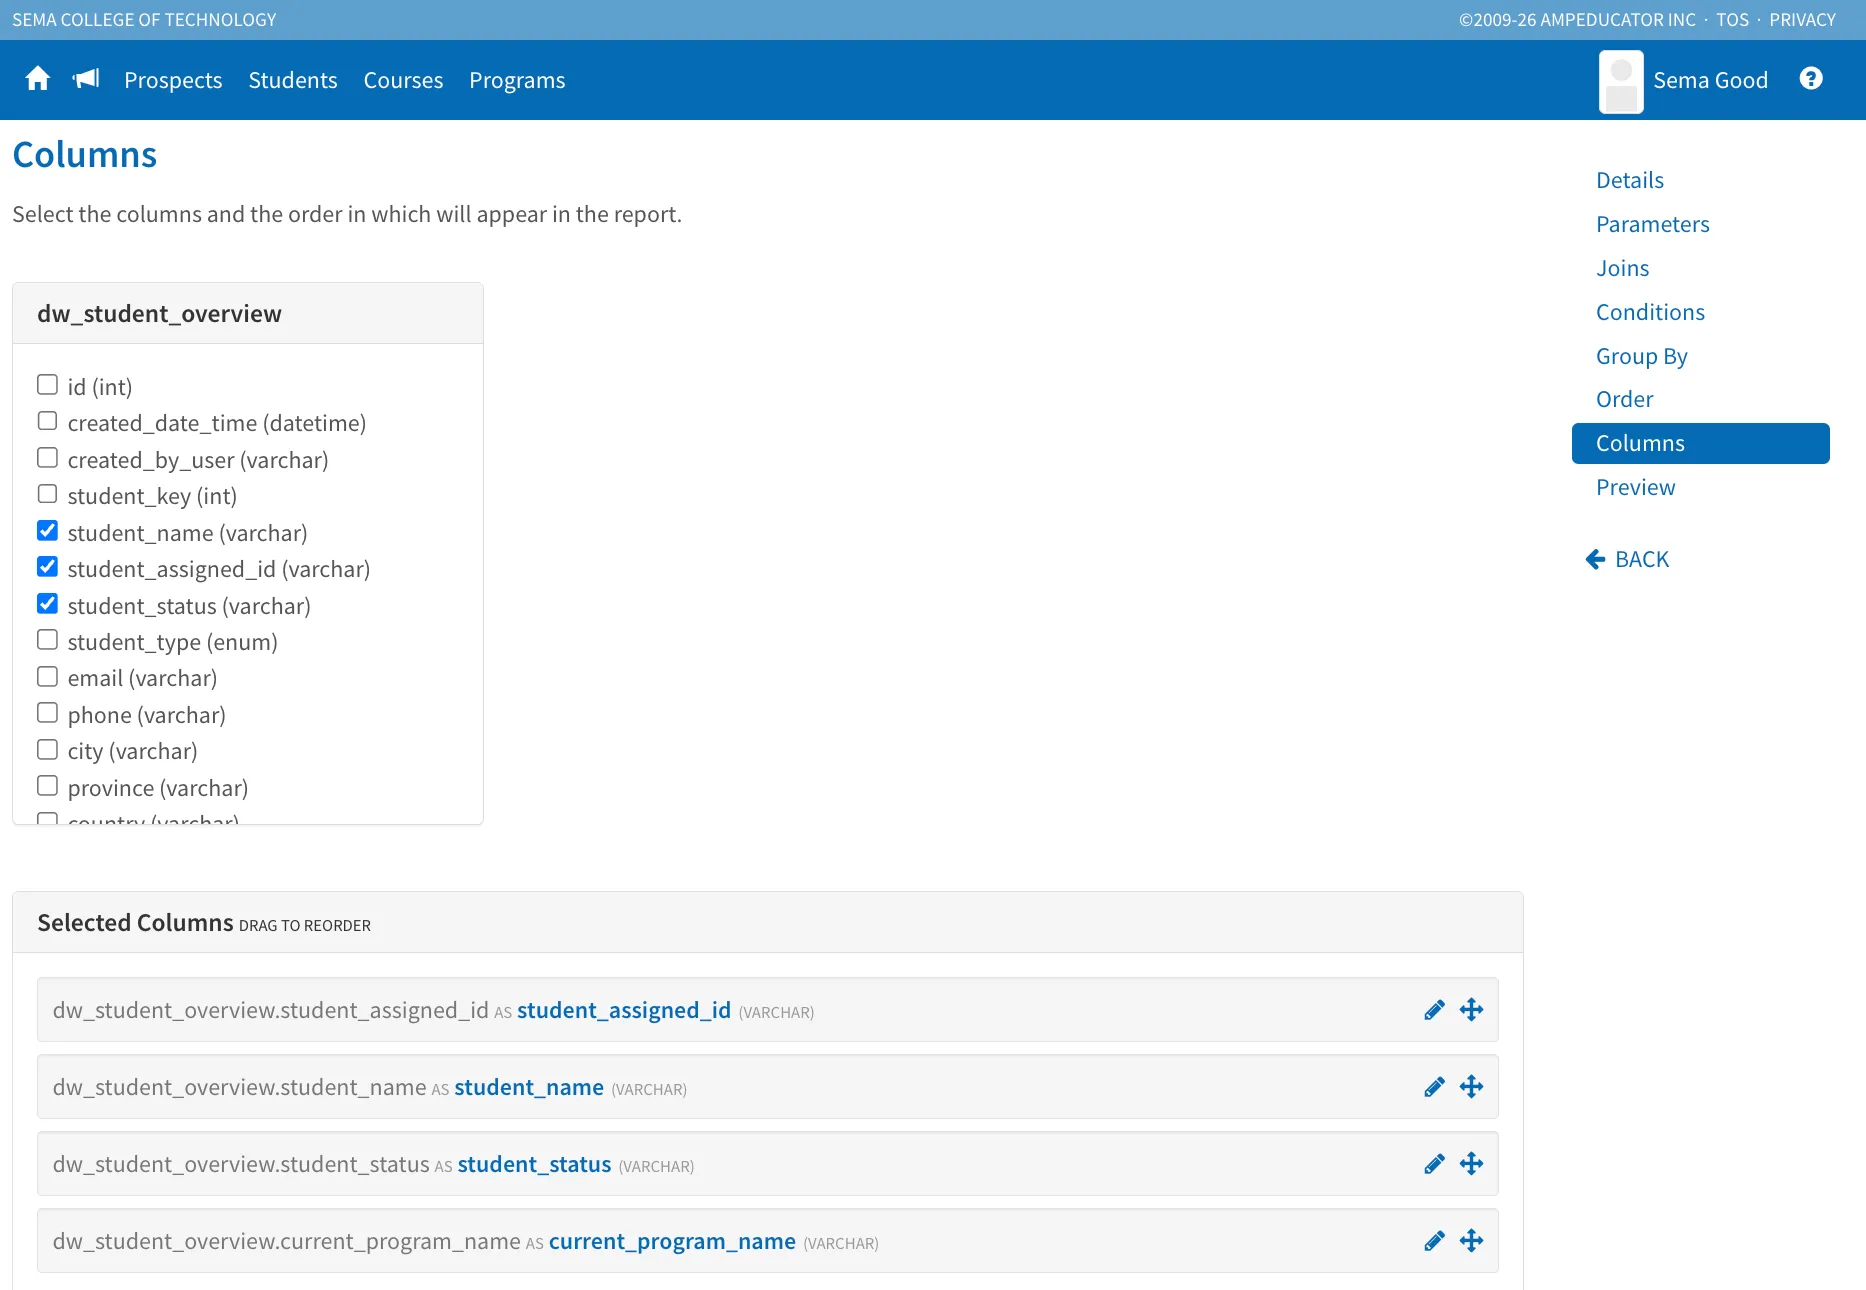The image size is (1866, 1290).
Task: Grab move handle for current_program_name row
Action: point(1471,1241)
